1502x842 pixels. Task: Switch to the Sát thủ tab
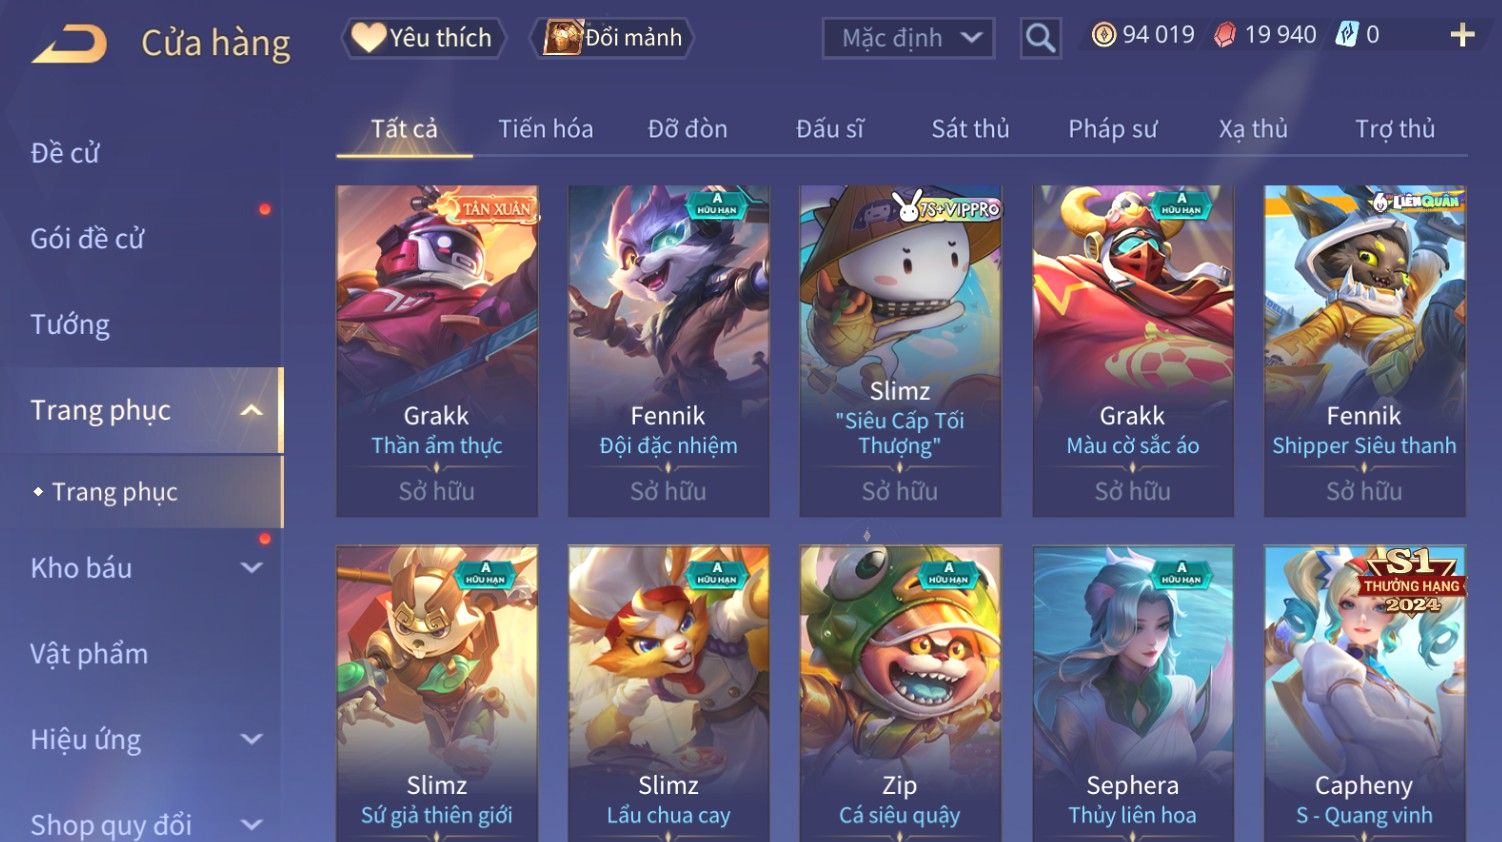970,129
